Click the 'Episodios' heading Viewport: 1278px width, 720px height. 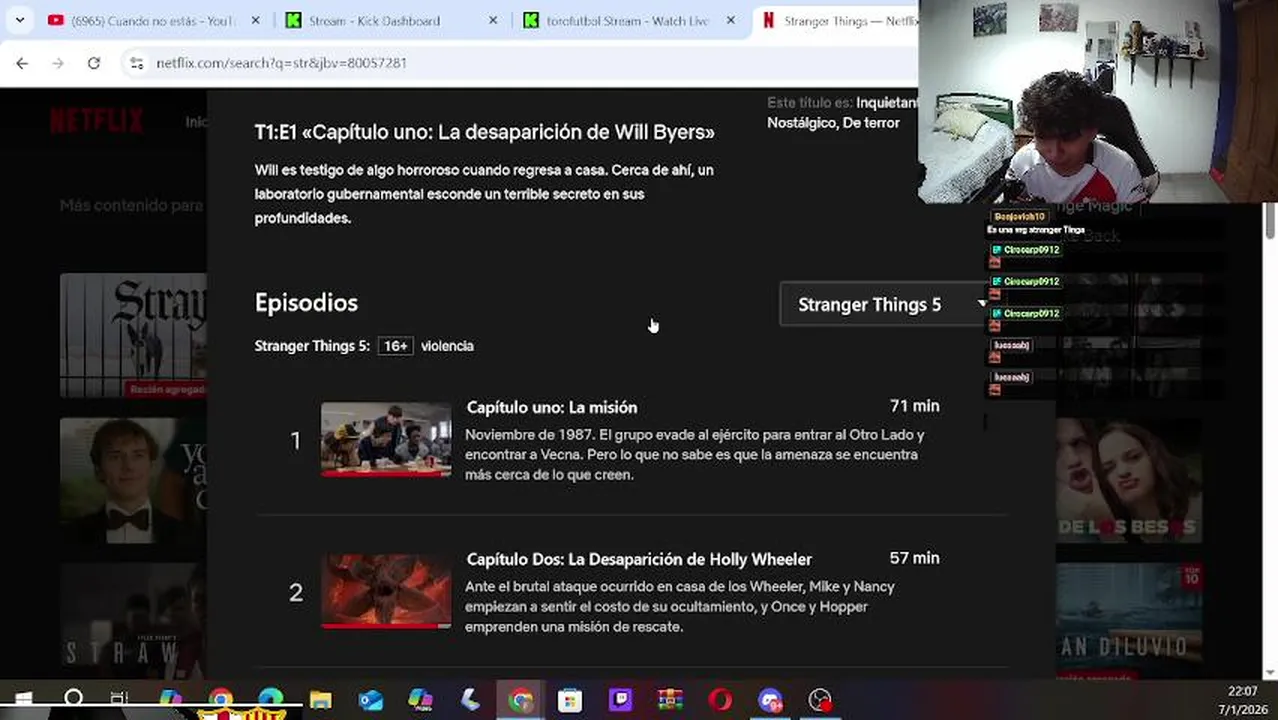click(x=306, y=303)
